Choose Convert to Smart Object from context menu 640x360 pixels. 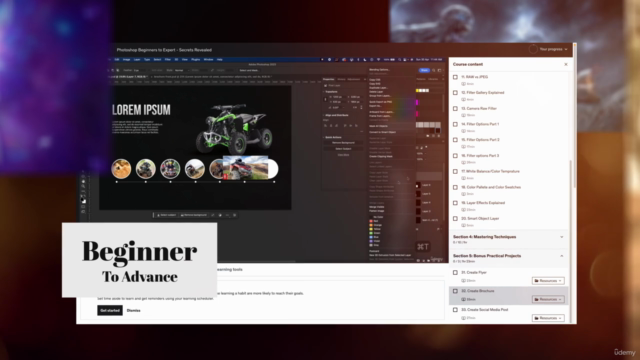tap(382, 132)
